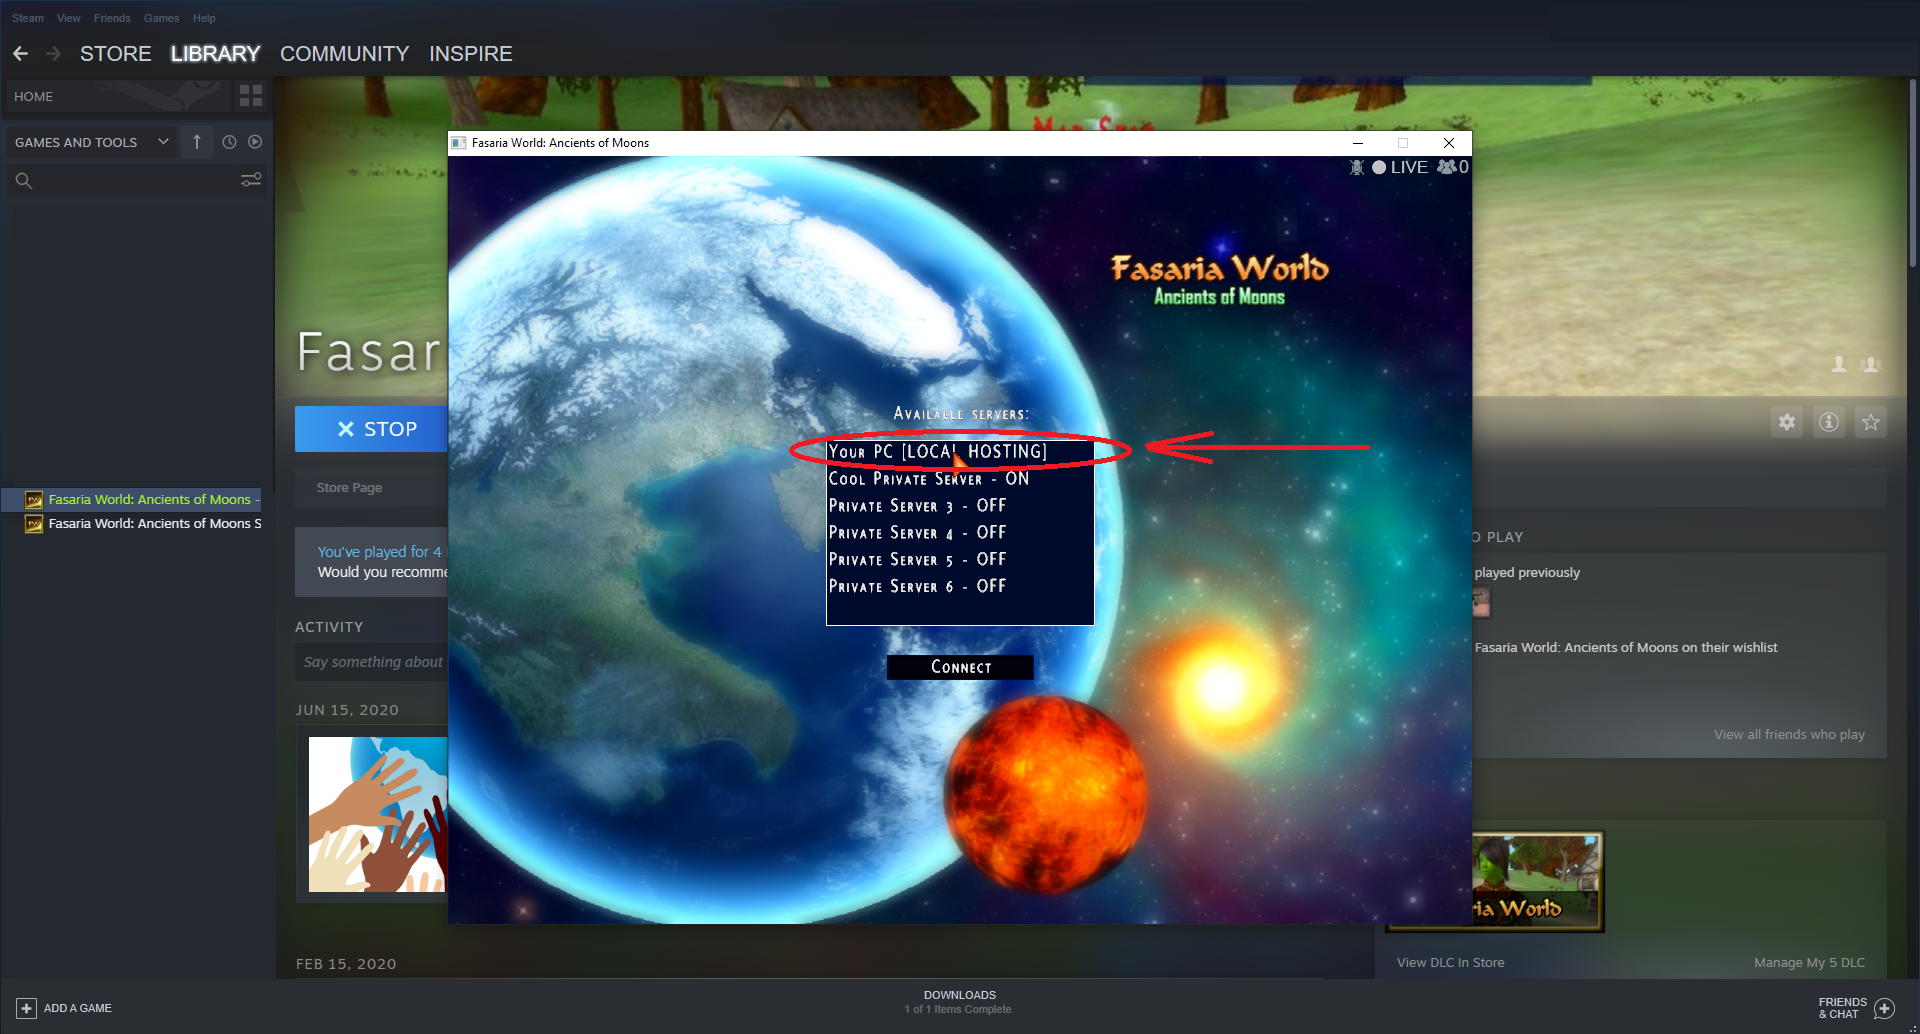Switch to the COMMUNITY tab
This screenshot has height=1034, width=1920.
tap(344, 54)
